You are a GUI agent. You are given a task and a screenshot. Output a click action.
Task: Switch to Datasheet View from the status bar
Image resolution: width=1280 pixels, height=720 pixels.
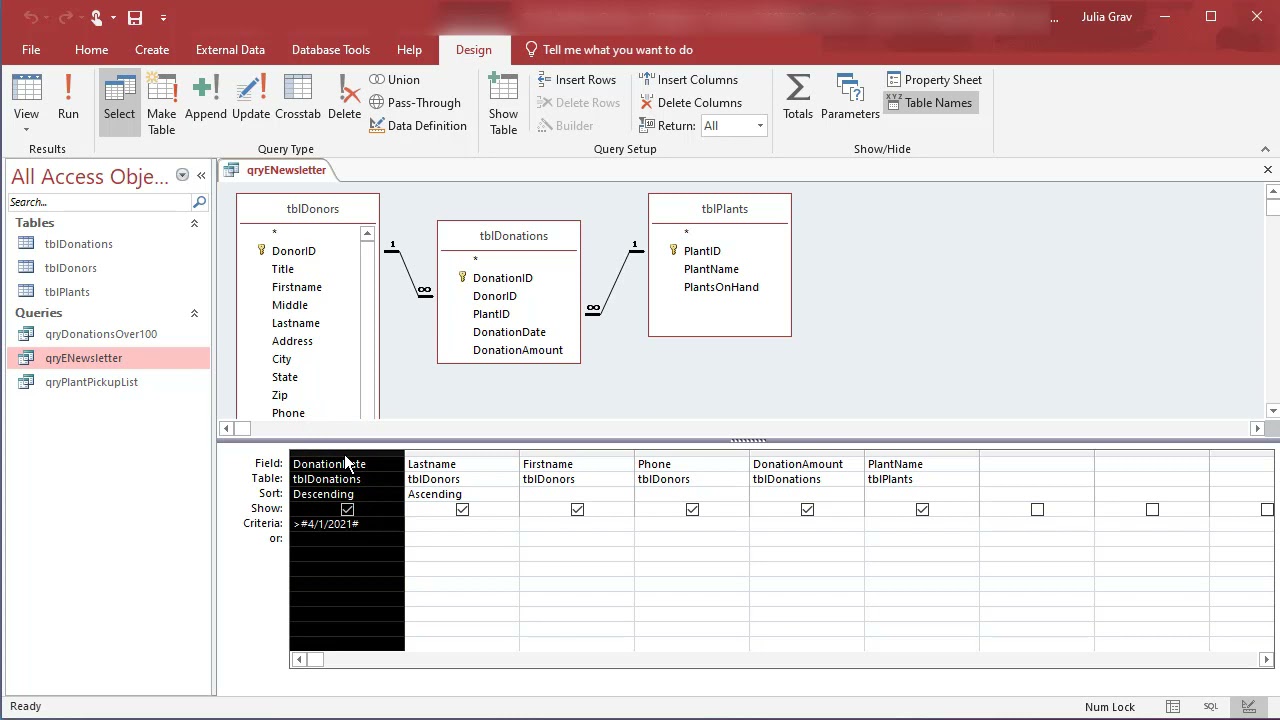(x=1173, y=706)
